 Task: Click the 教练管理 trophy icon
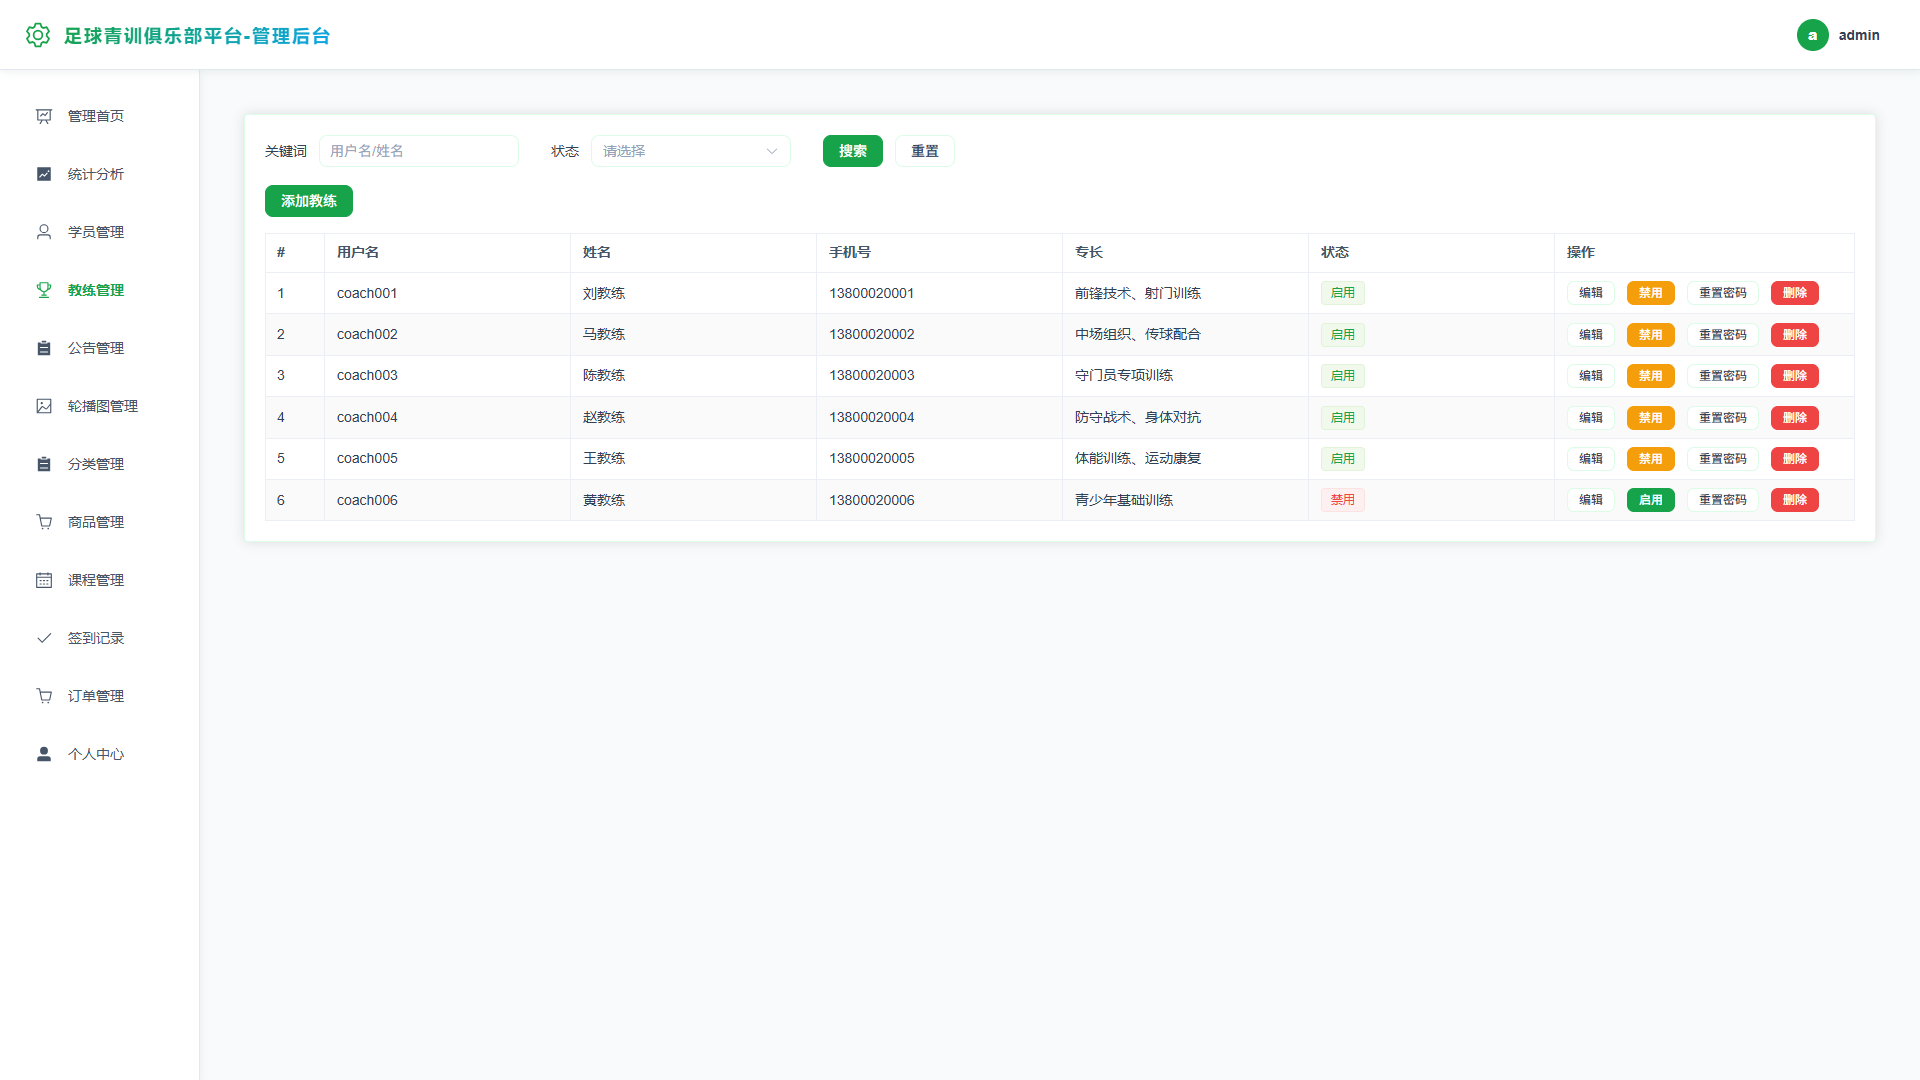click(x=44, y=290)
